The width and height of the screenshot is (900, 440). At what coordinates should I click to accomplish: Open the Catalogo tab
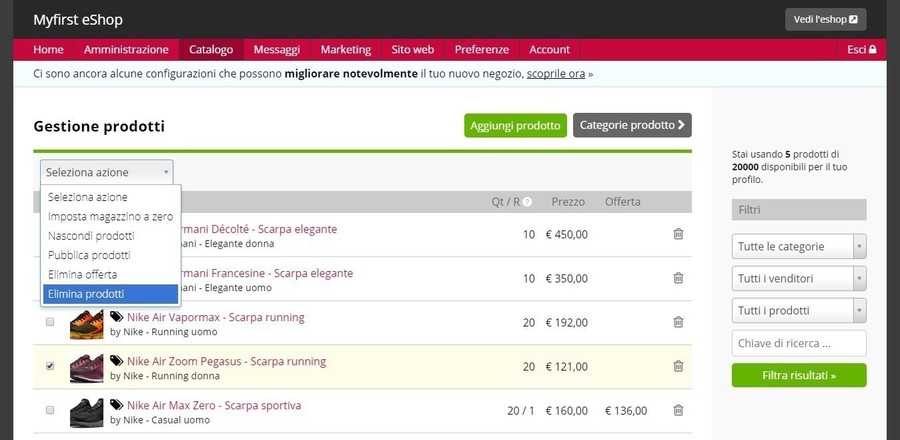pos(211,49)
